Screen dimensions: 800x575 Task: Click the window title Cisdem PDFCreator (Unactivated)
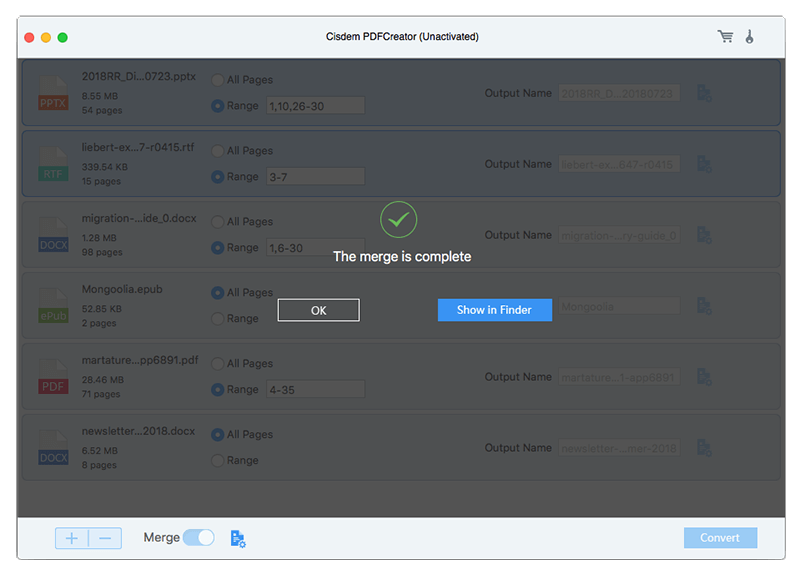(402, 37)
